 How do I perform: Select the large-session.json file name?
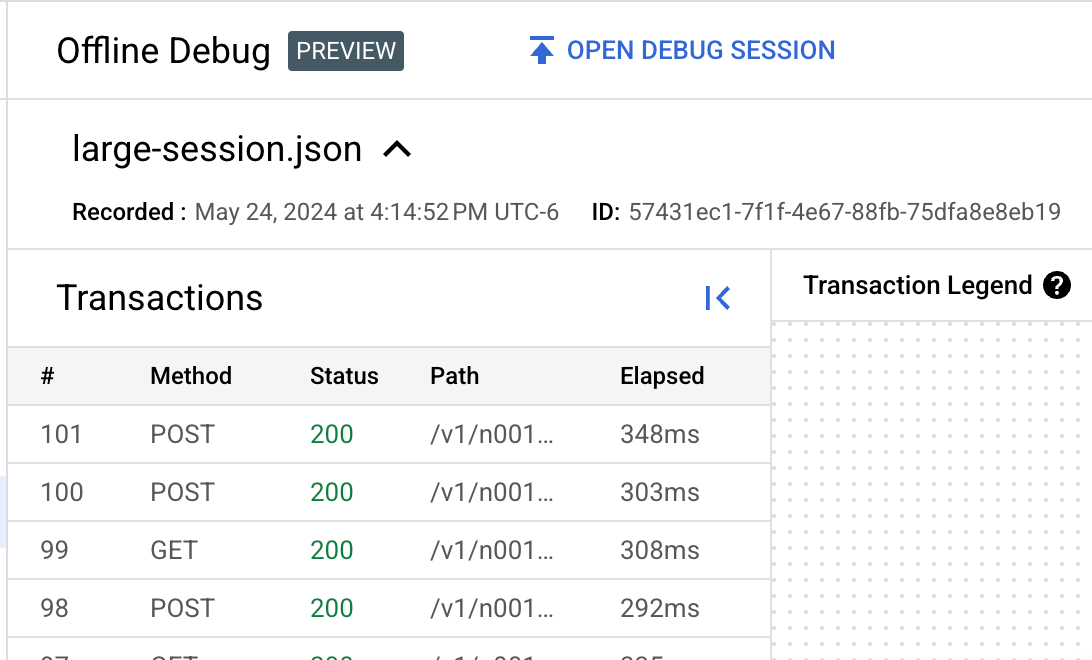click(217, 150)
